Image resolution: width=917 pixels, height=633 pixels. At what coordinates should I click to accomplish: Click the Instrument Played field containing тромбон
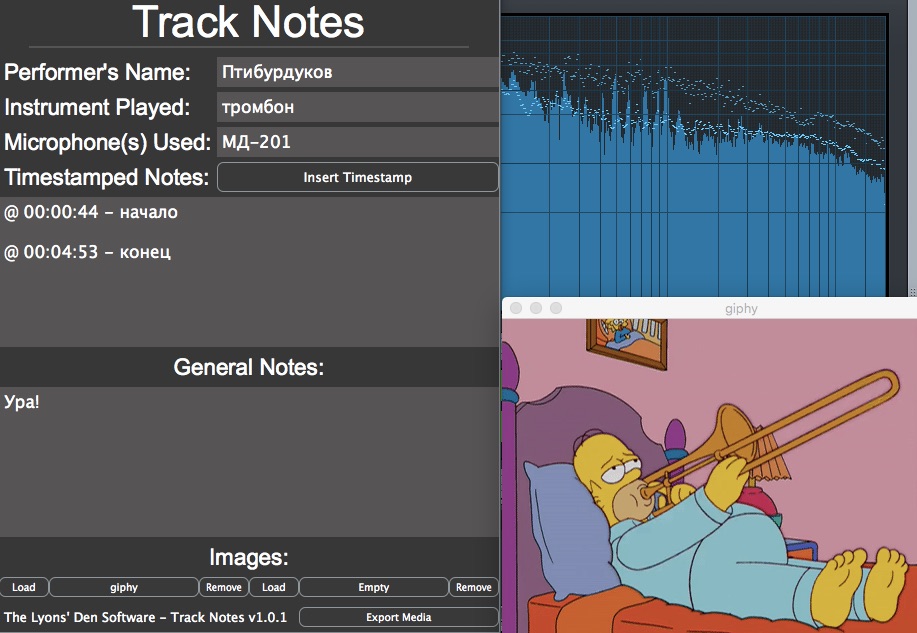click(358, 107)
